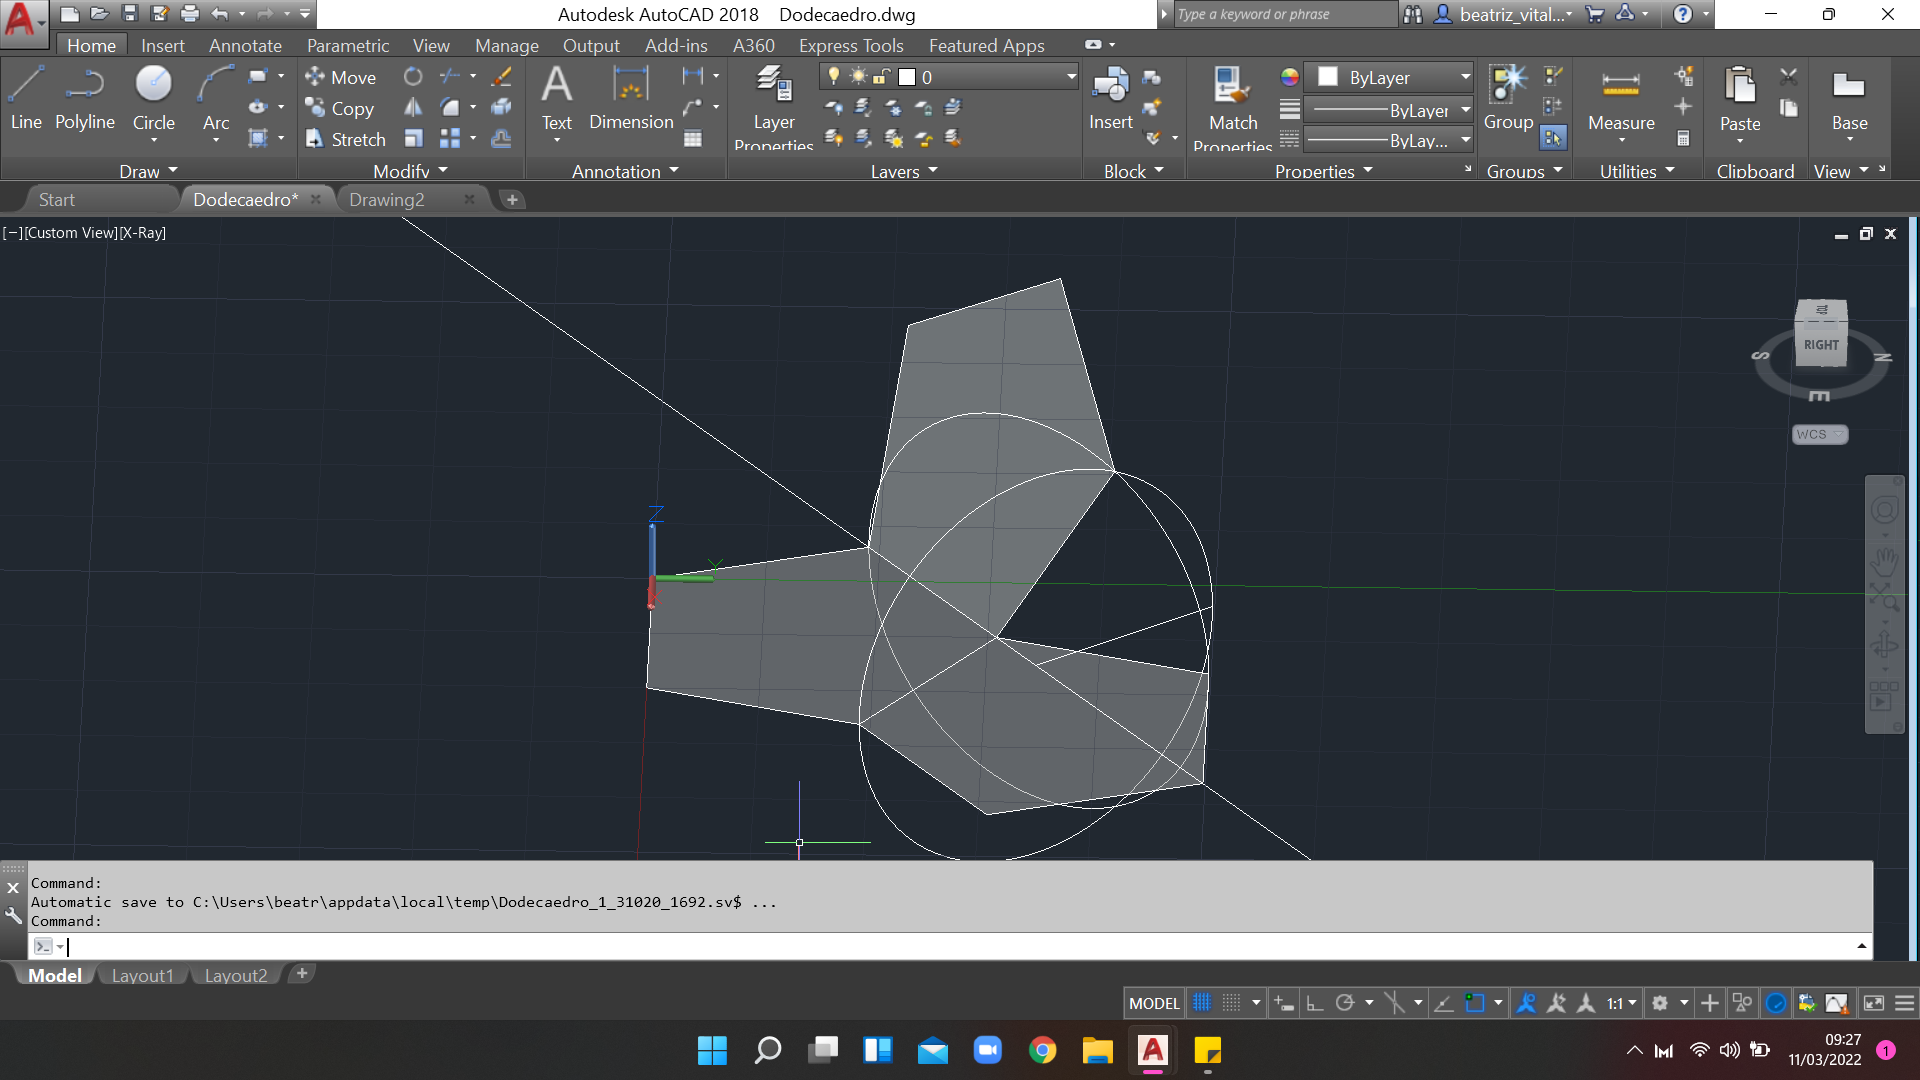Expand the Modify panel

(x=411, y=171)
